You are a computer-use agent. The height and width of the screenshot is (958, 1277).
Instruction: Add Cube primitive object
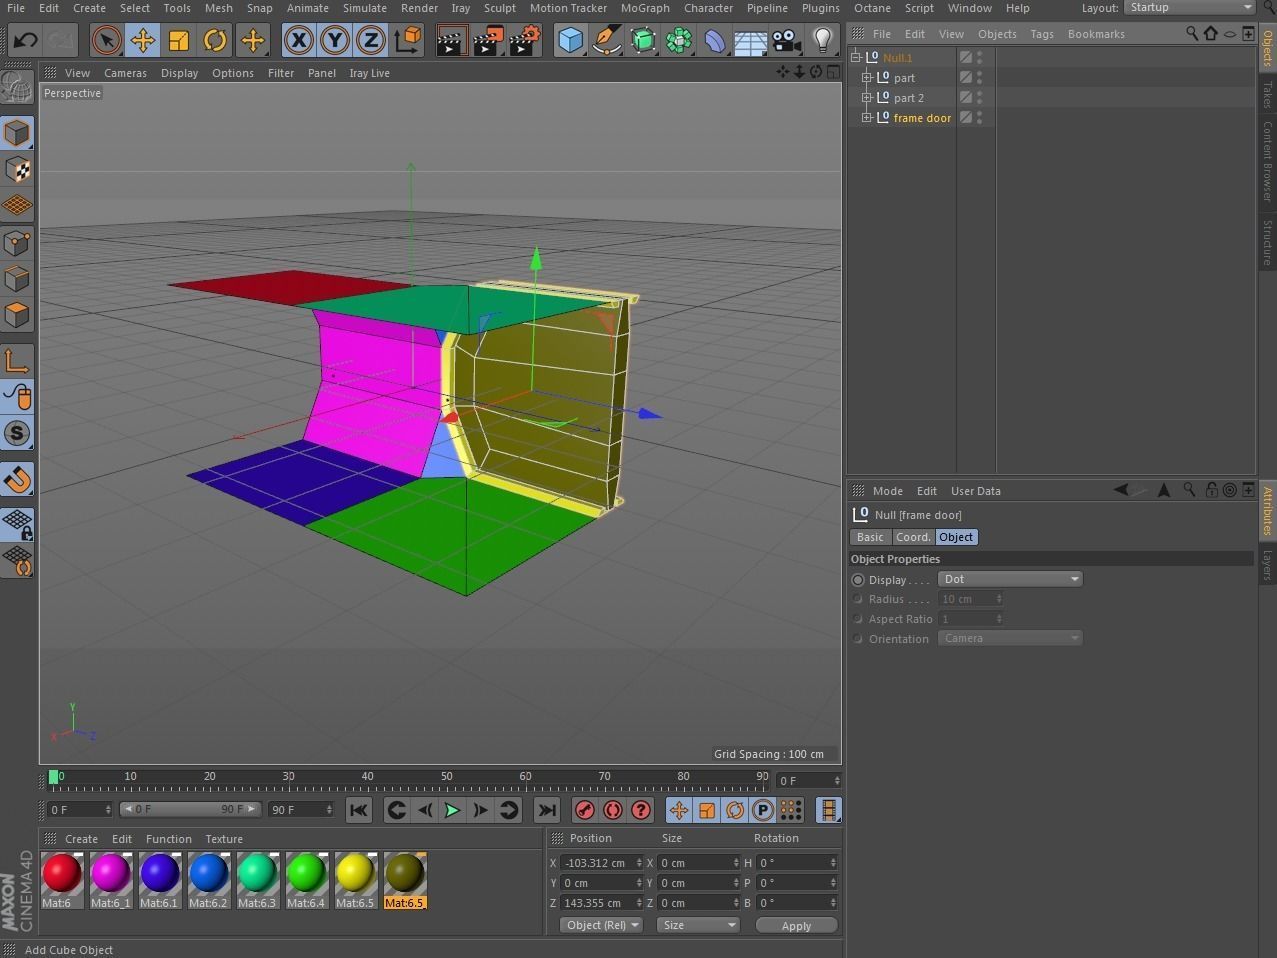point(570,40)
